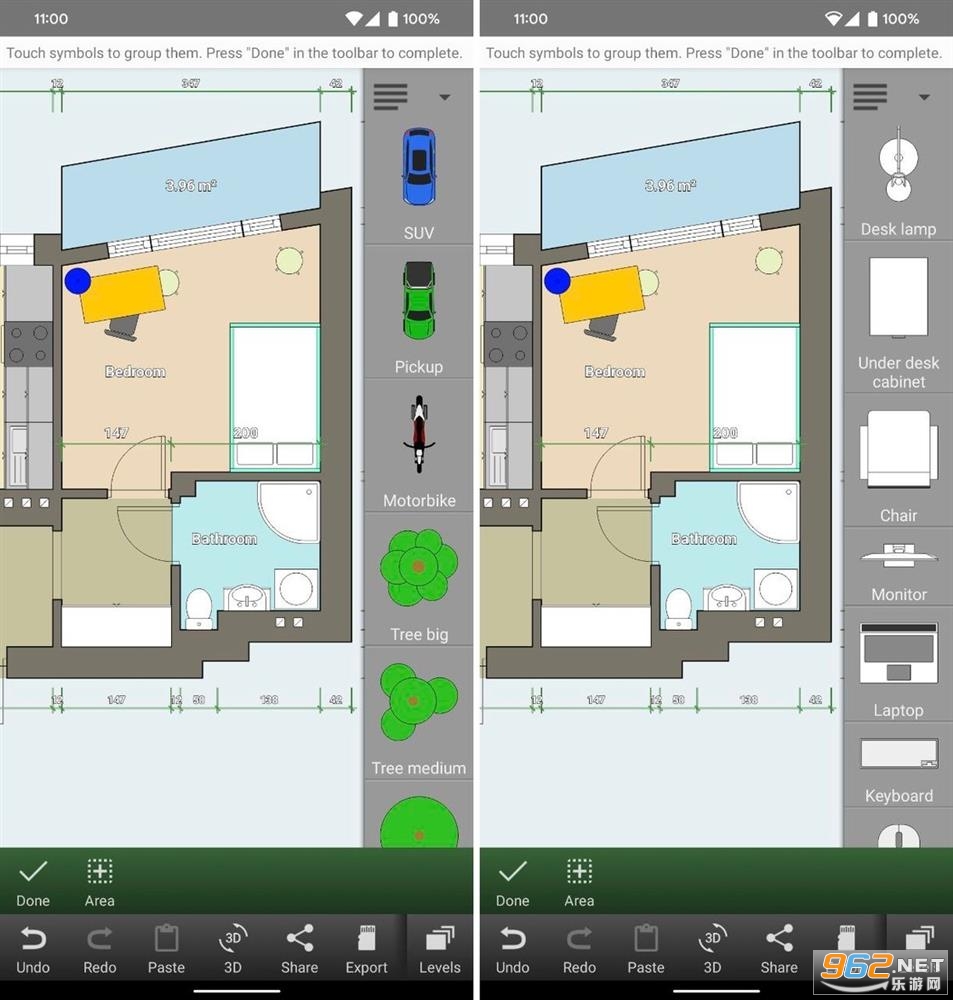Image resolution: width=953 pixels, height=1000 pixels.
Task: Tap Export in left screen toolbar
Action: coord(366,950)
